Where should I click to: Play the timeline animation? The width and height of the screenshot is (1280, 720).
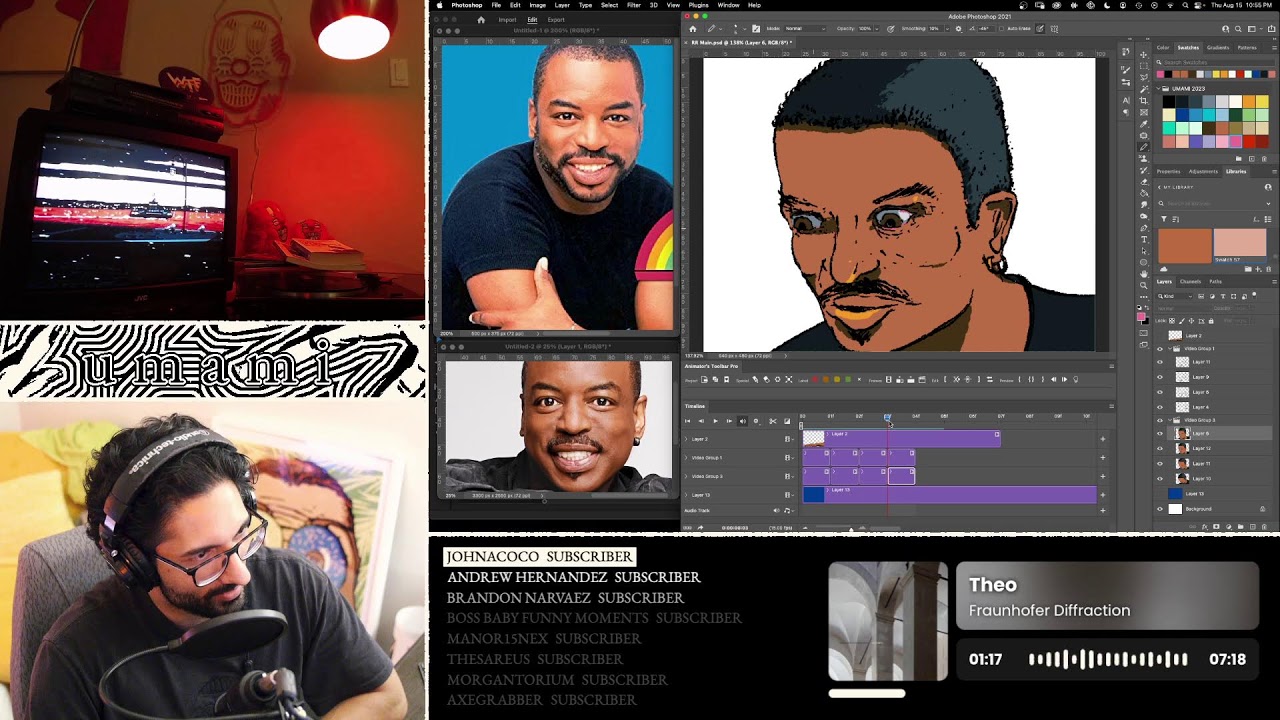pyautogui.click(x=714, y=421)
